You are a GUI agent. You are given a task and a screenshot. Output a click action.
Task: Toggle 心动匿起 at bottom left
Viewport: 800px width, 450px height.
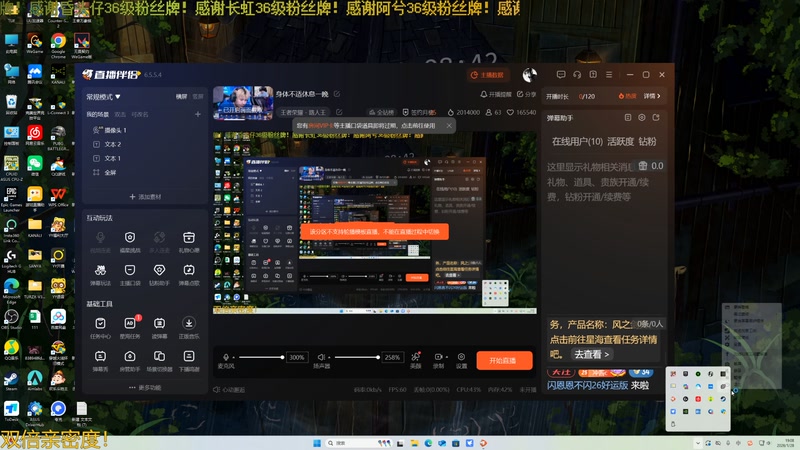(229, 389)
